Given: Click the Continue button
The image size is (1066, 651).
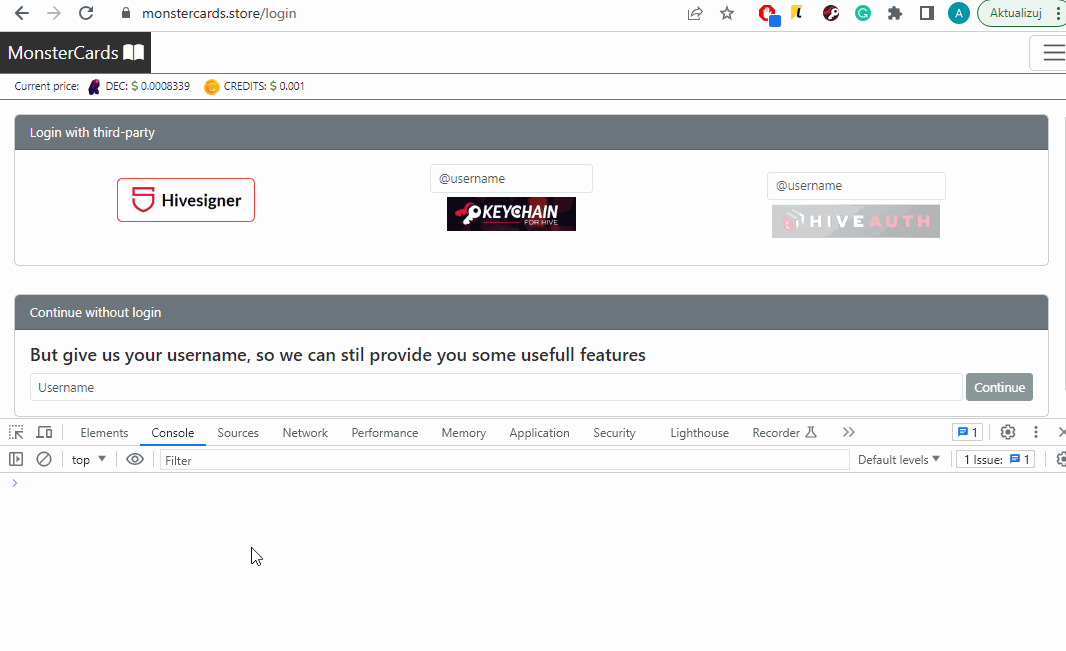Looking at the screenshot, I should [999, 387].
